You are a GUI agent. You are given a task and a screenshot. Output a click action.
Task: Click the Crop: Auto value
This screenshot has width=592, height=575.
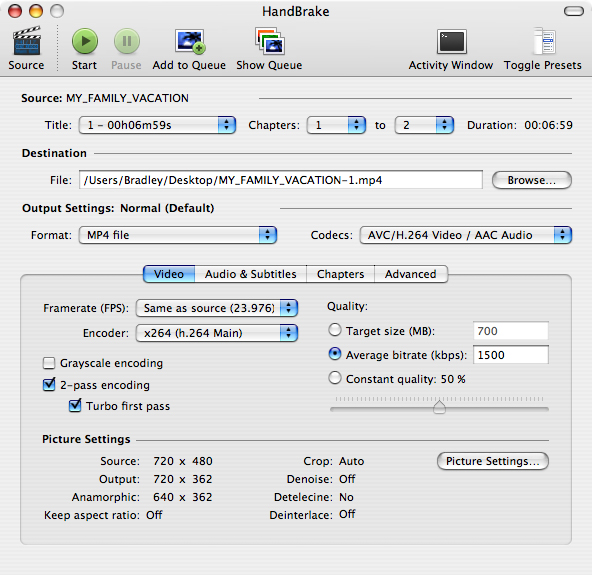coord(351,461)
